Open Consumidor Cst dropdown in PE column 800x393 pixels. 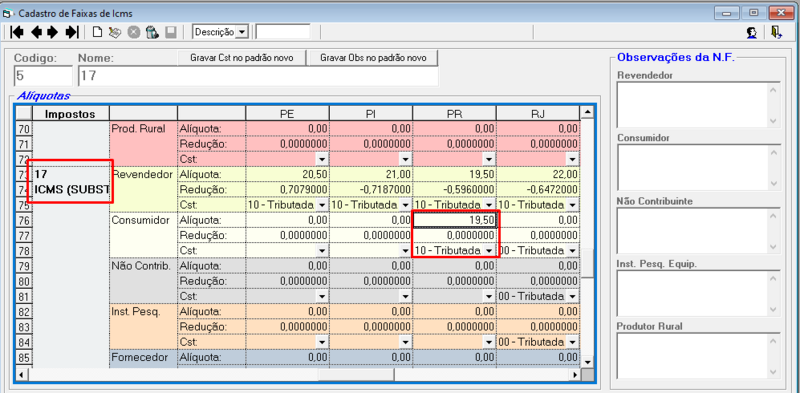click(x=322, y=251)
